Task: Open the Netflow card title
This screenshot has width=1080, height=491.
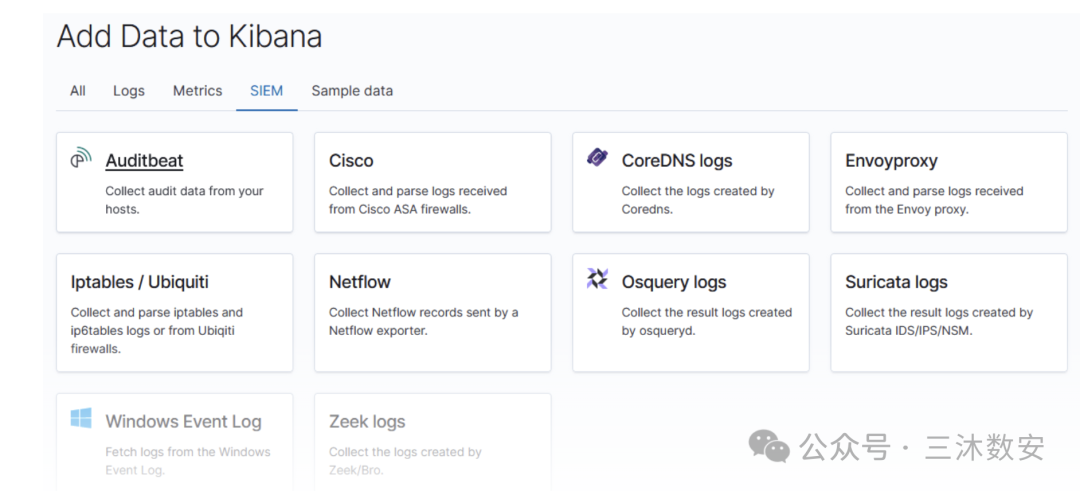Action: point(360,282)
